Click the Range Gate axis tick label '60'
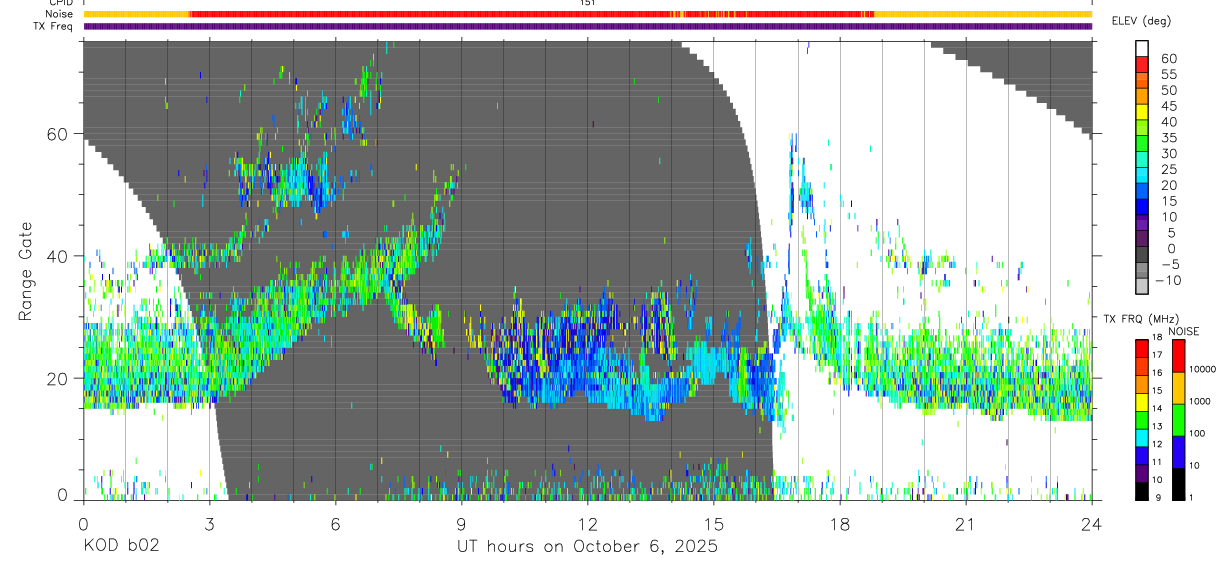 58,133
